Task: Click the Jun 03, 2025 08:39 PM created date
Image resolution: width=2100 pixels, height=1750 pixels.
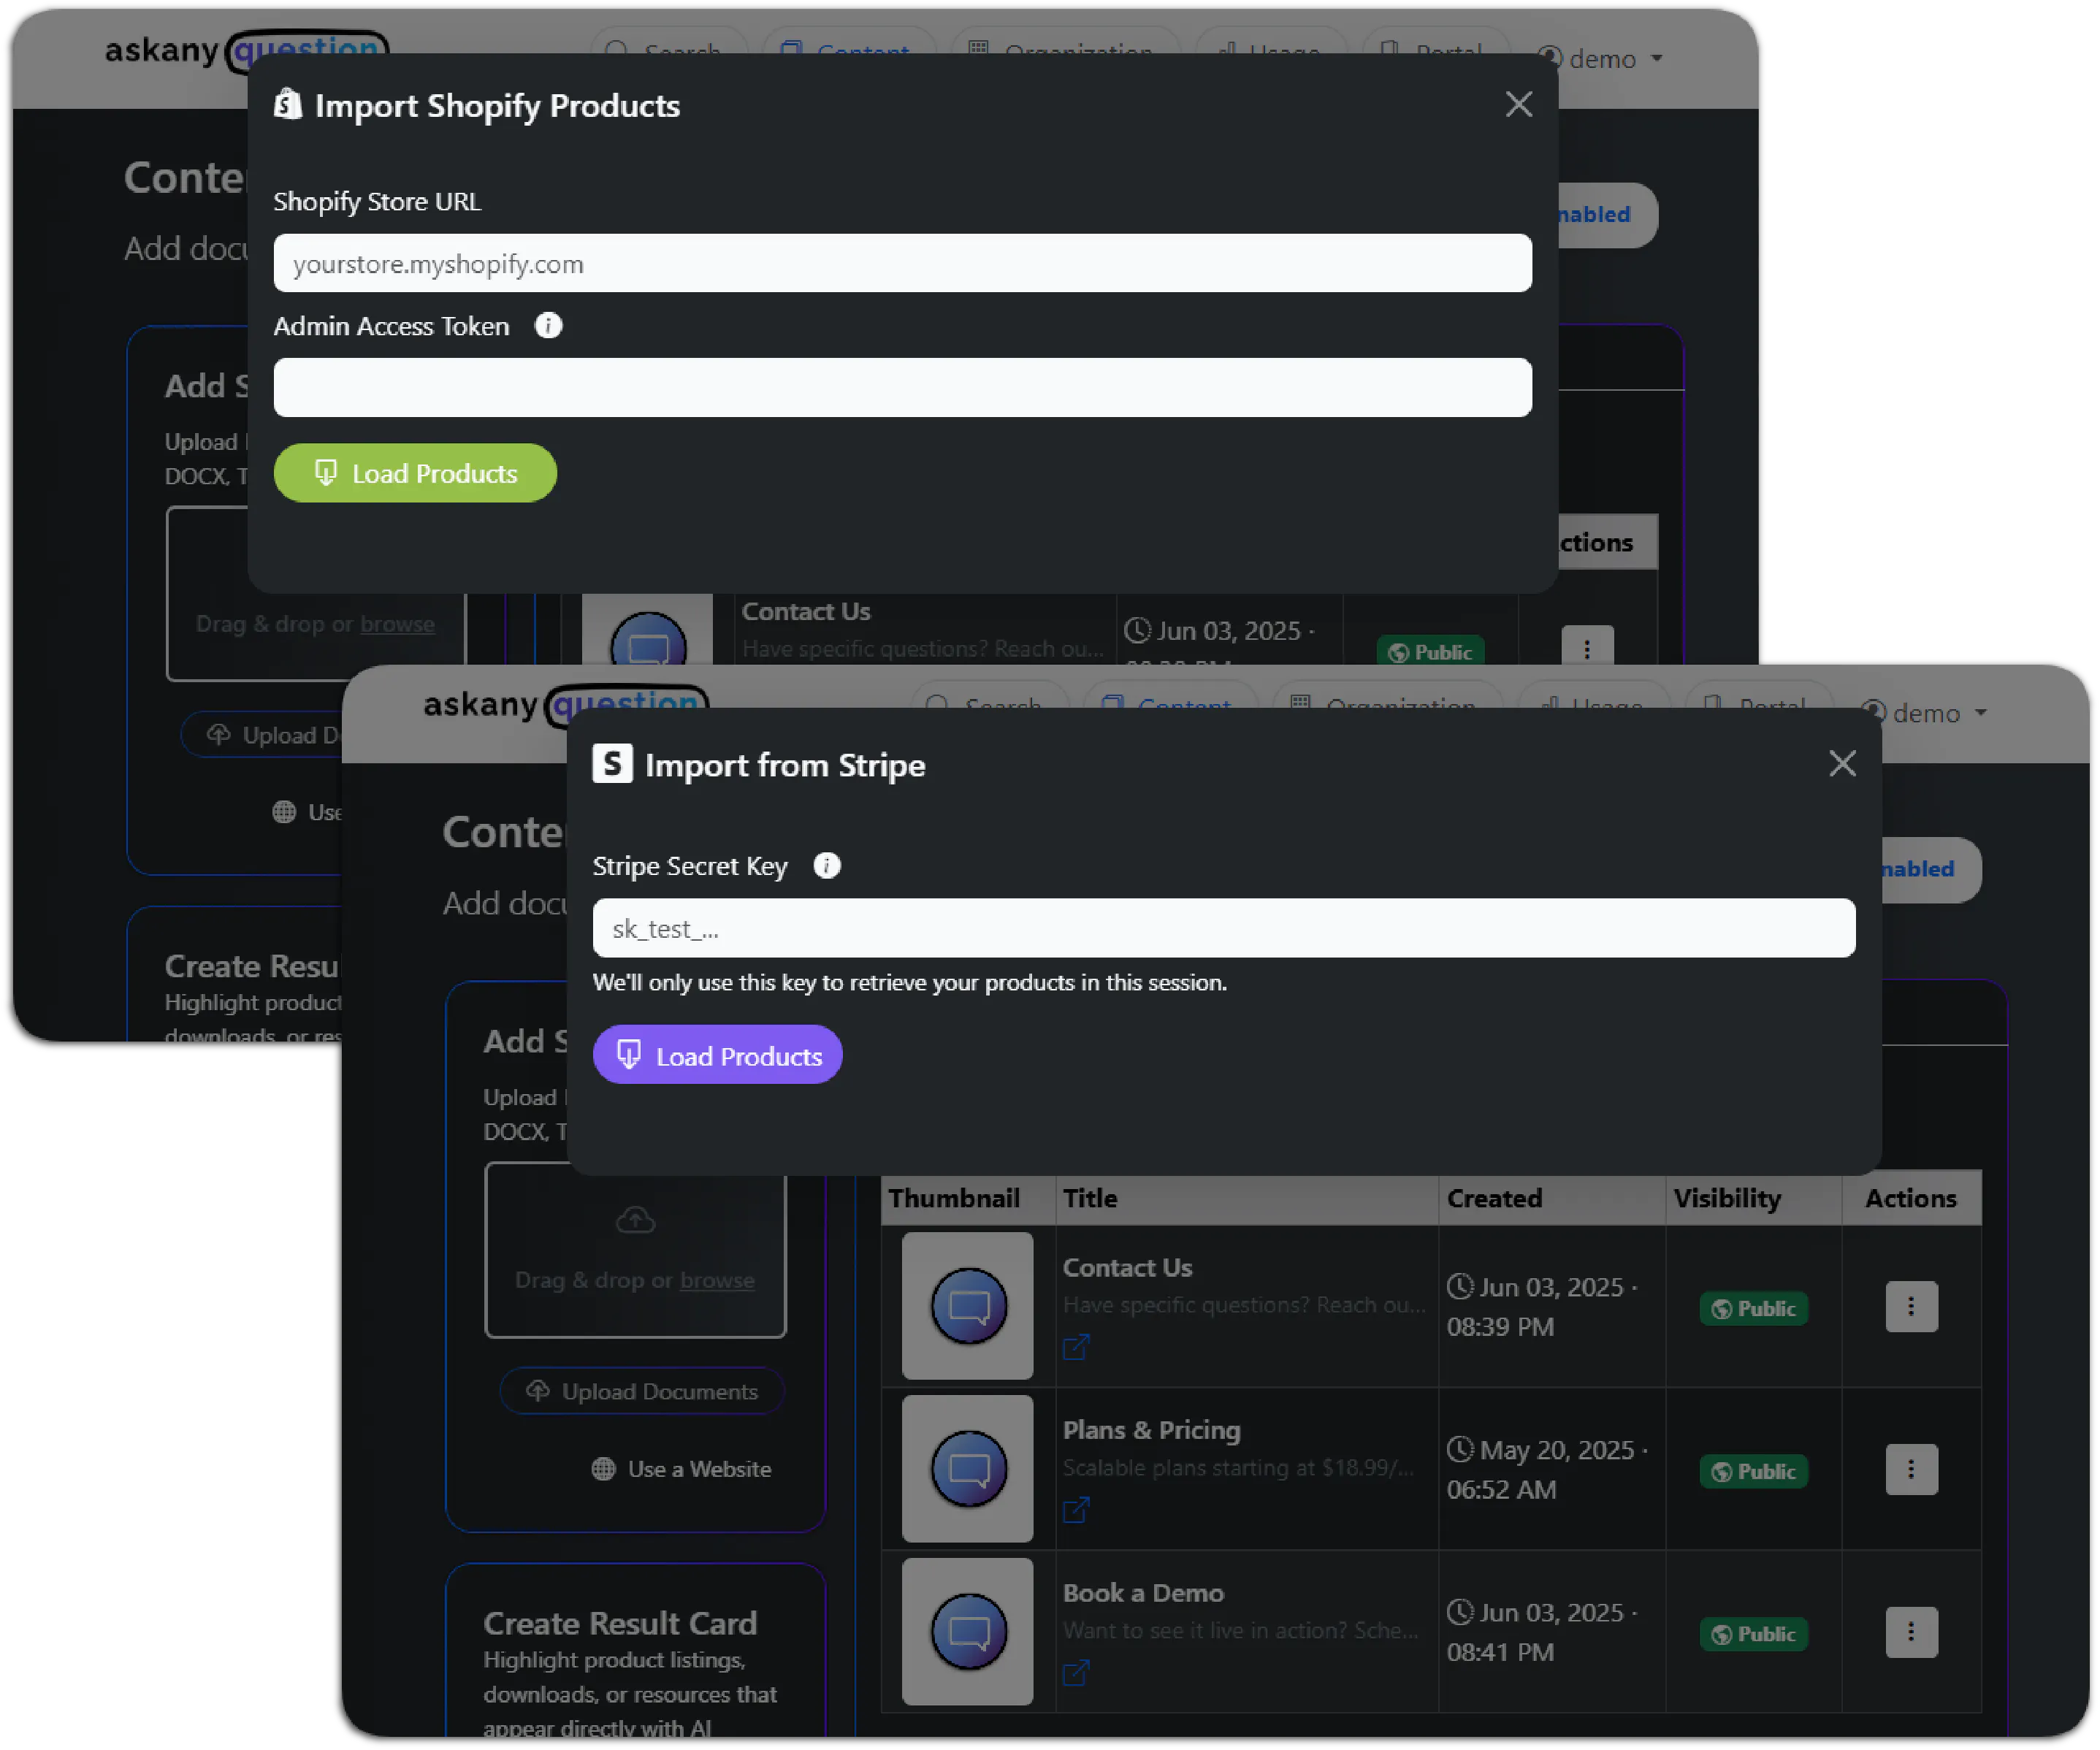Action: click(x=1542, y=1306)
